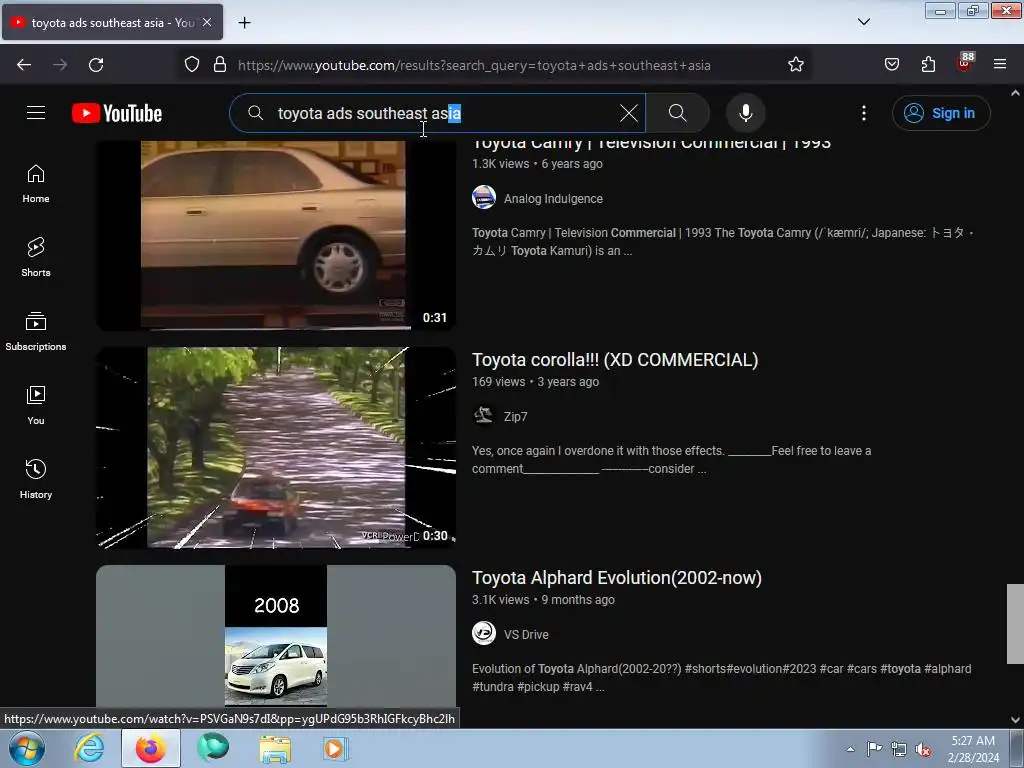Open the tracking protection shield icon
This screenshot has height=768, width=1024.
pos(191,65)
